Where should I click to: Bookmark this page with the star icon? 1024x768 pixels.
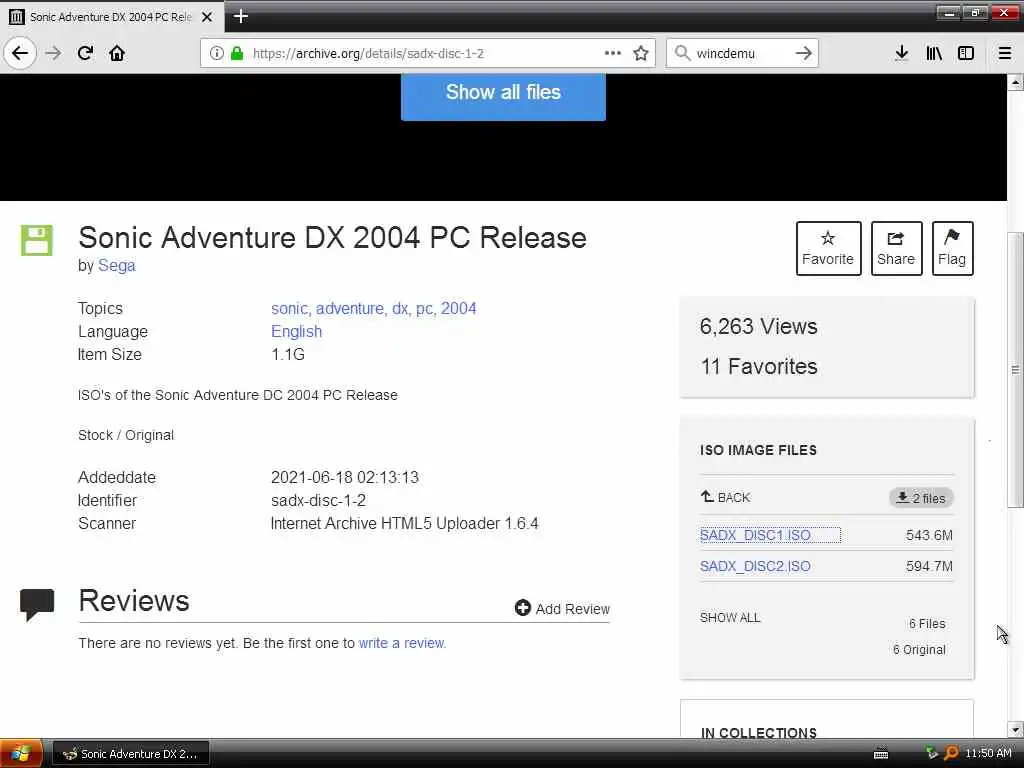pyautogui.click(x=641, y=53)
